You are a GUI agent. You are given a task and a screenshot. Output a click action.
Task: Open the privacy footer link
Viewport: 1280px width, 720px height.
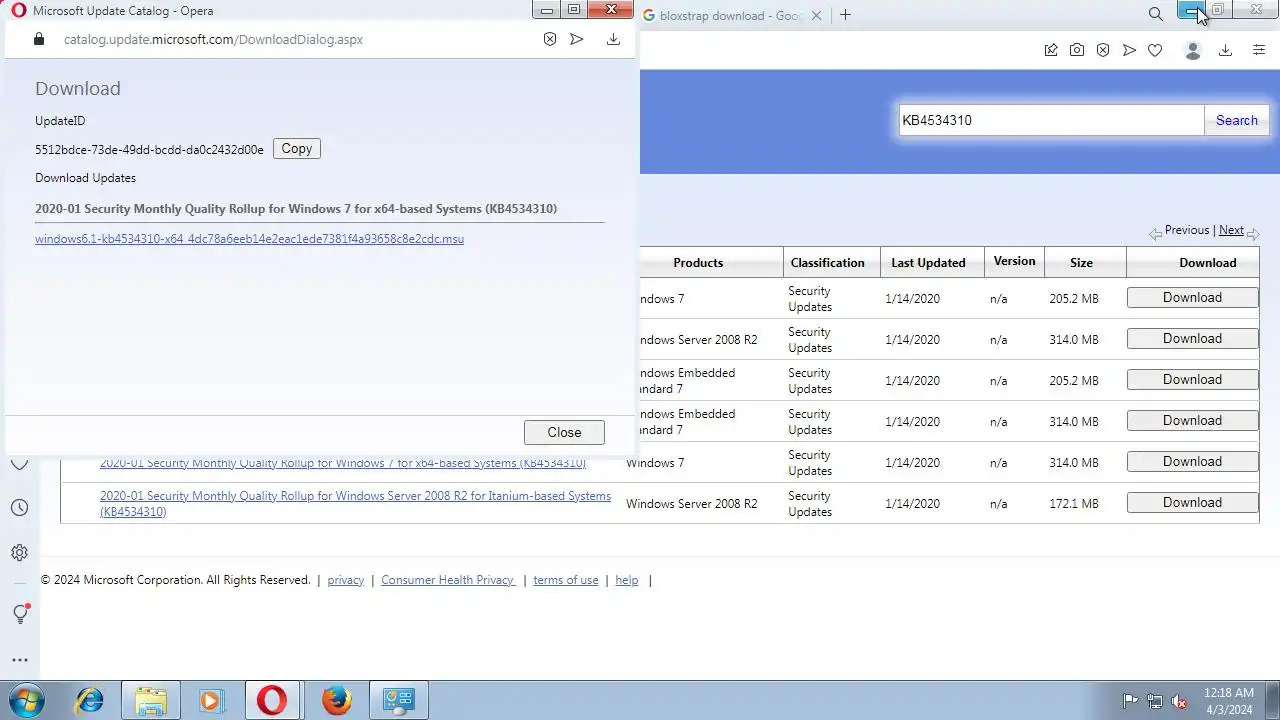345,580
